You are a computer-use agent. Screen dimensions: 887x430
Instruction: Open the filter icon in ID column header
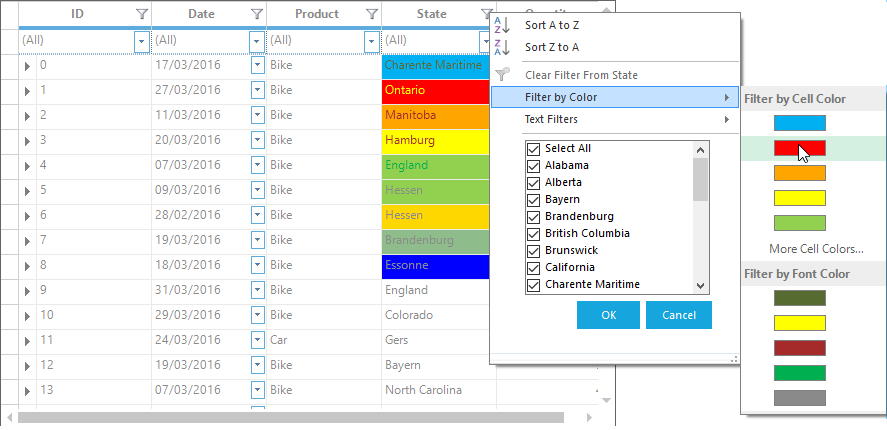pos(142,14)
